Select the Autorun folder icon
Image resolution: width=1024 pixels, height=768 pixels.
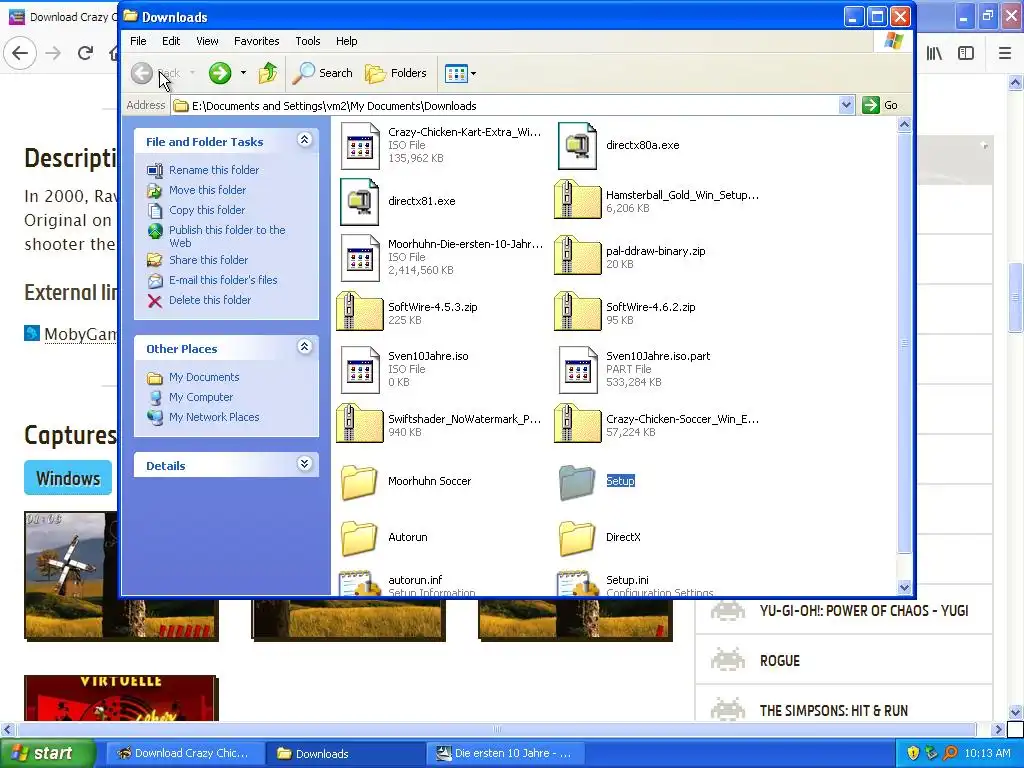click(359, 537)
